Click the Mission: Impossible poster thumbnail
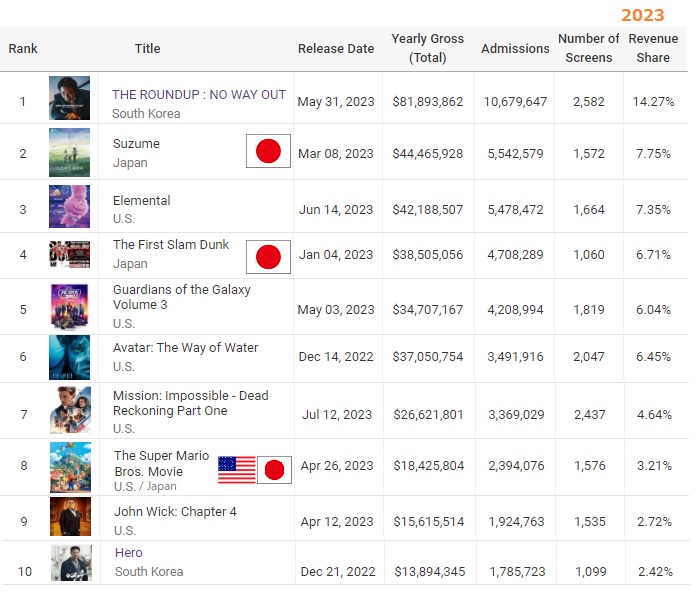This screenshot has height=592, width=697. point(70,410)
